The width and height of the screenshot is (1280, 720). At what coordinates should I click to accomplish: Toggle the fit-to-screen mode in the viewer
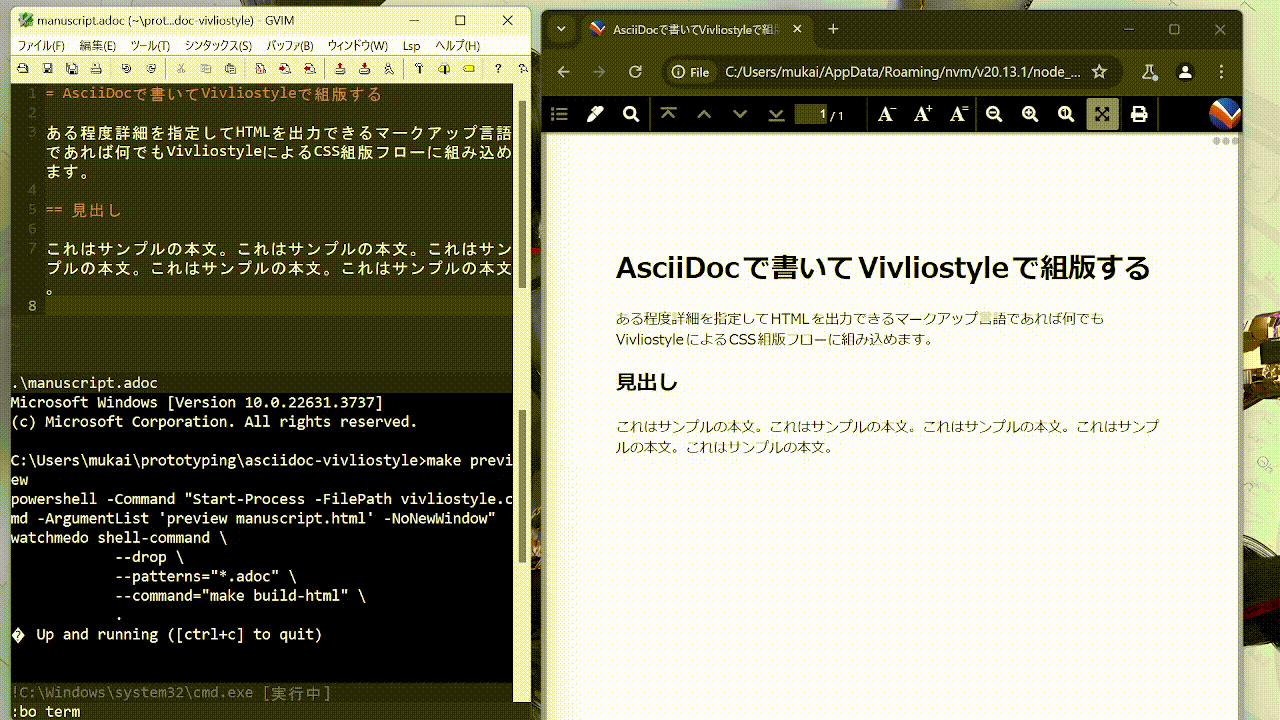(x=1102, y=114)
